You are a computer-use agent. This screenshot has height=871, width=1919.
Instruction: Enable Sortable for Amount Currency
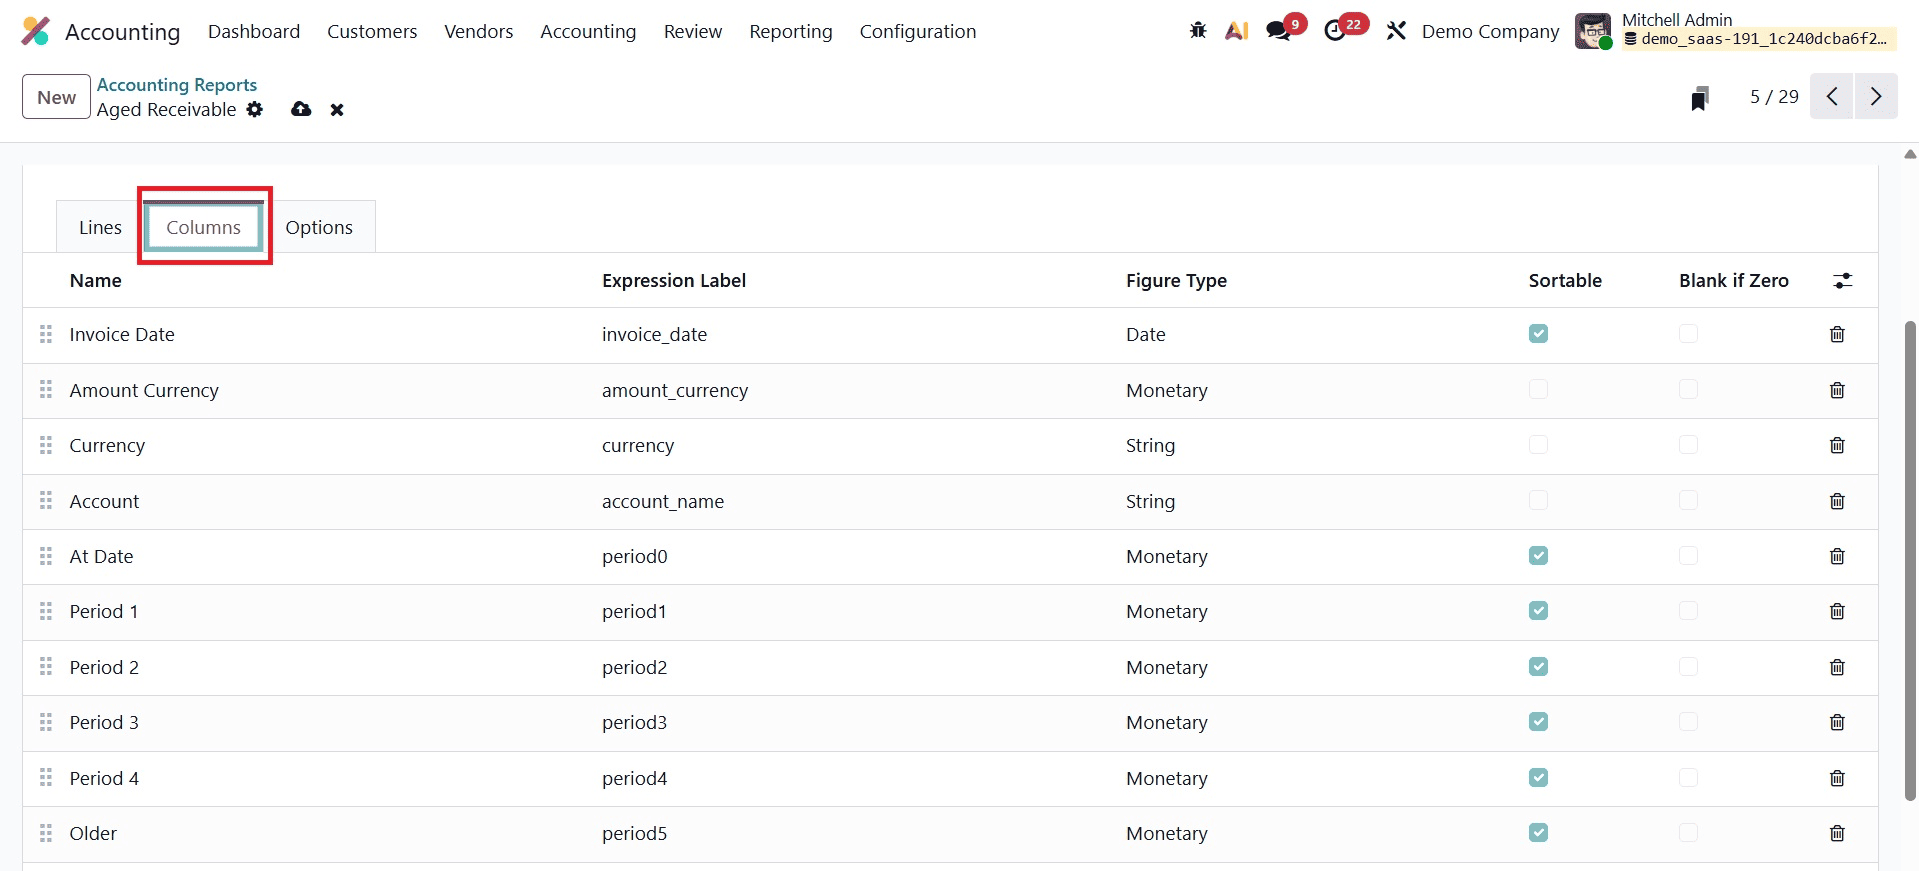tap(1538, 390)
